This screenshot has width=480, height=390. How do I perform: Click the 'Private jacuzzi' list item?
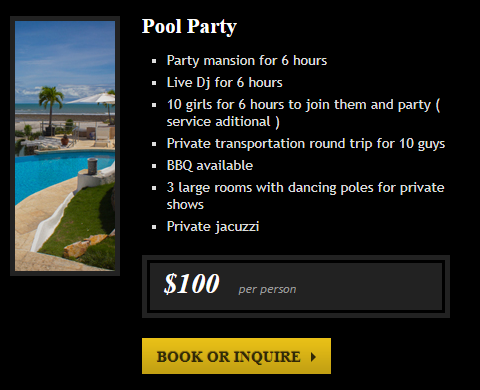[x=213, y=227]
